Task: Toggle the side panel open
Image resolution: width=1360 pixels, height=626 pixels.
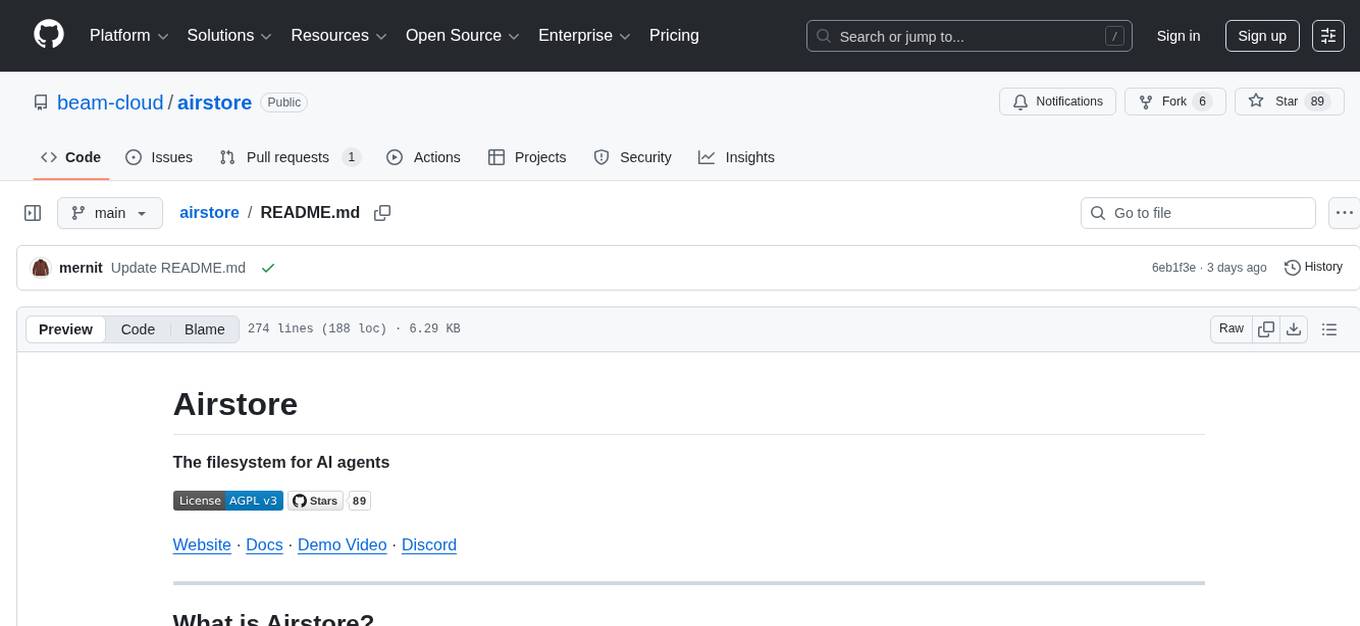Action: pos(32,212)
